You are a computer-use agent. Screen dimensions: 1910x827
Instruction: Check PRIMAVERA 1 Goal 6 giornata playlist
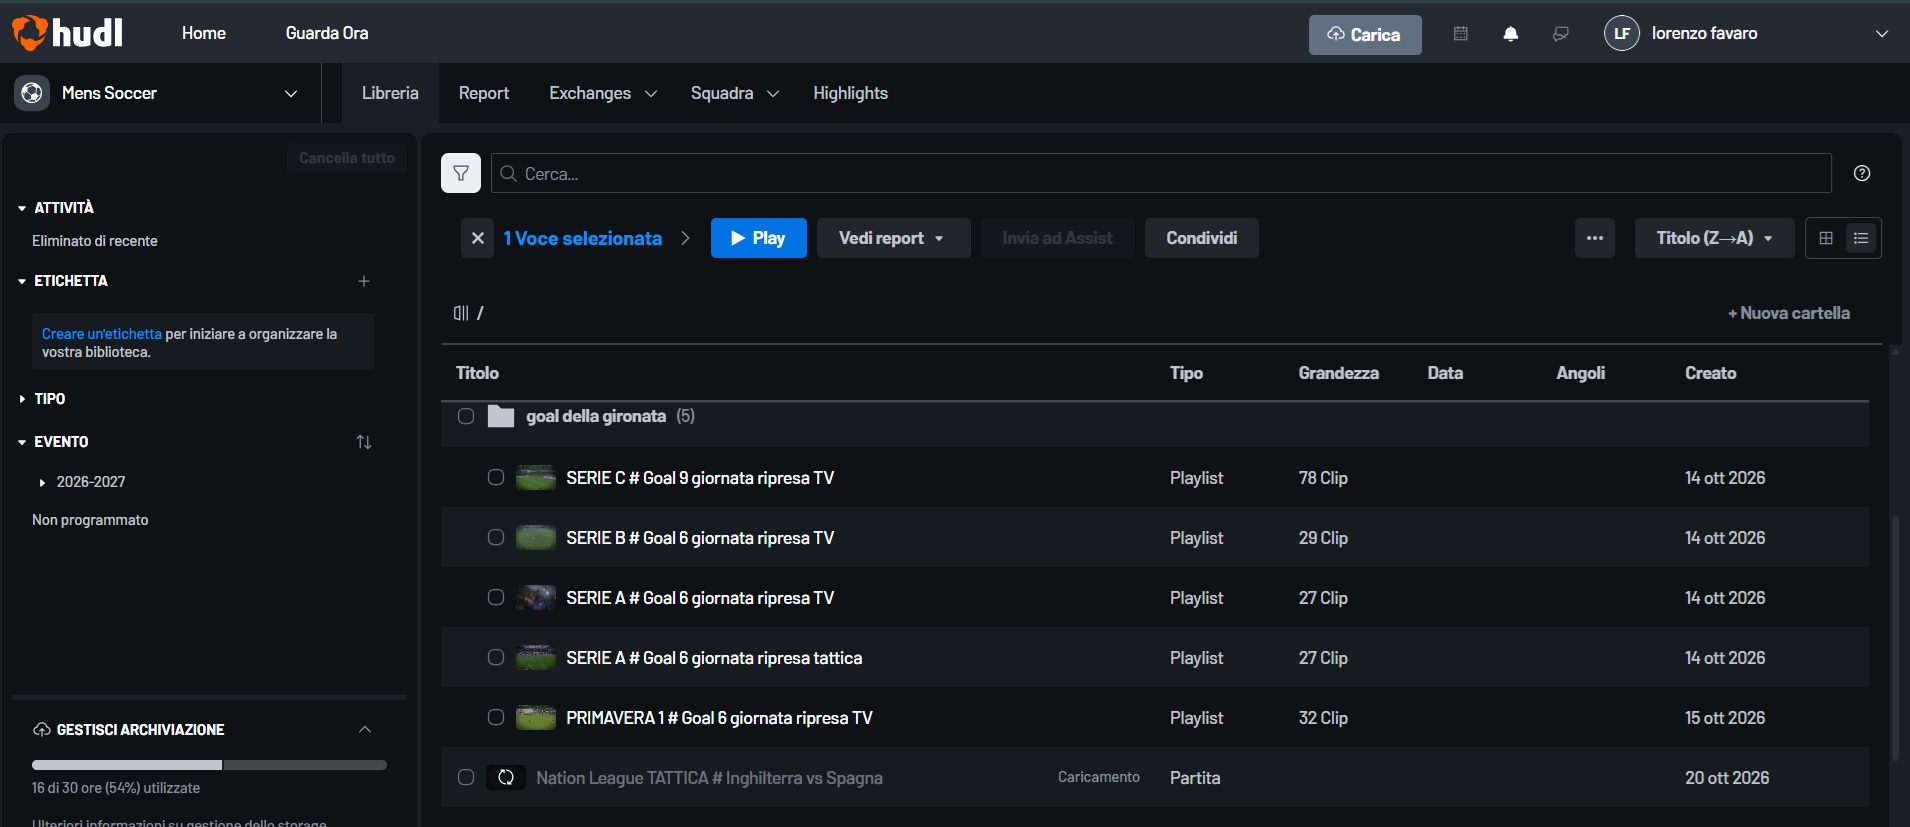pyautogui.click(x=496, y=718)
